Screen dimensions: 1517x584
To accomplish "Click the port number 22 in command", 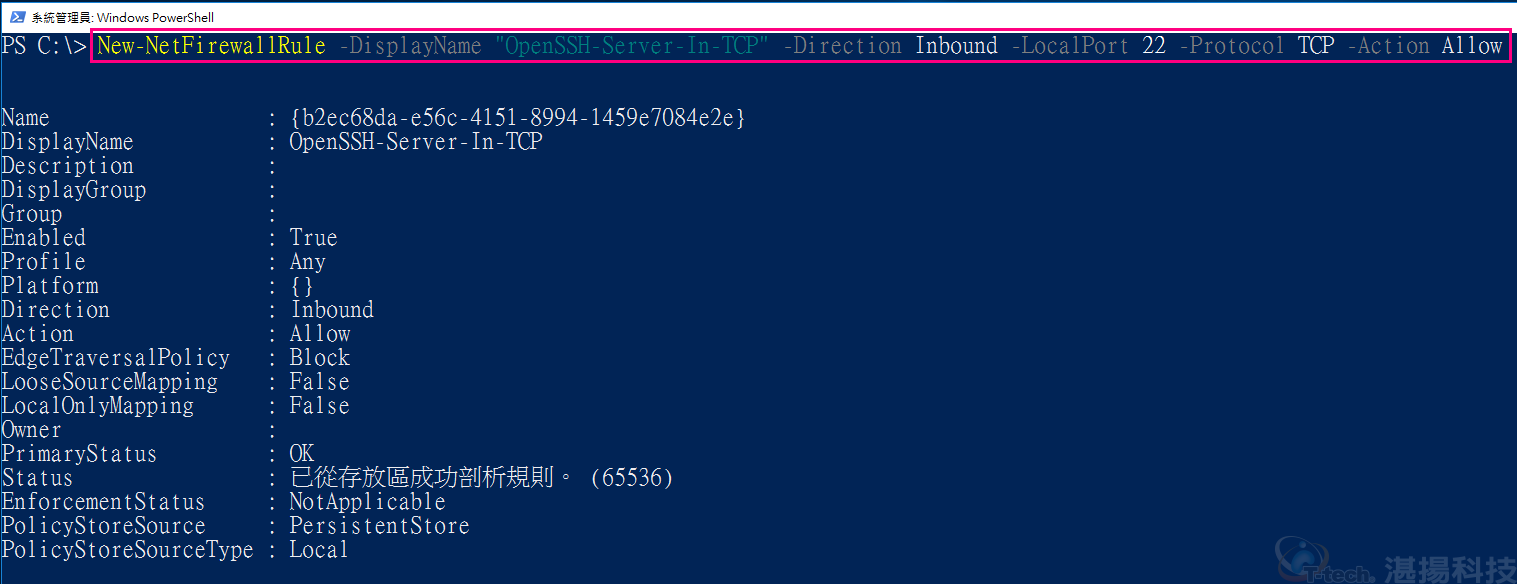I will pyautogui.click(x=1154, y=46).
